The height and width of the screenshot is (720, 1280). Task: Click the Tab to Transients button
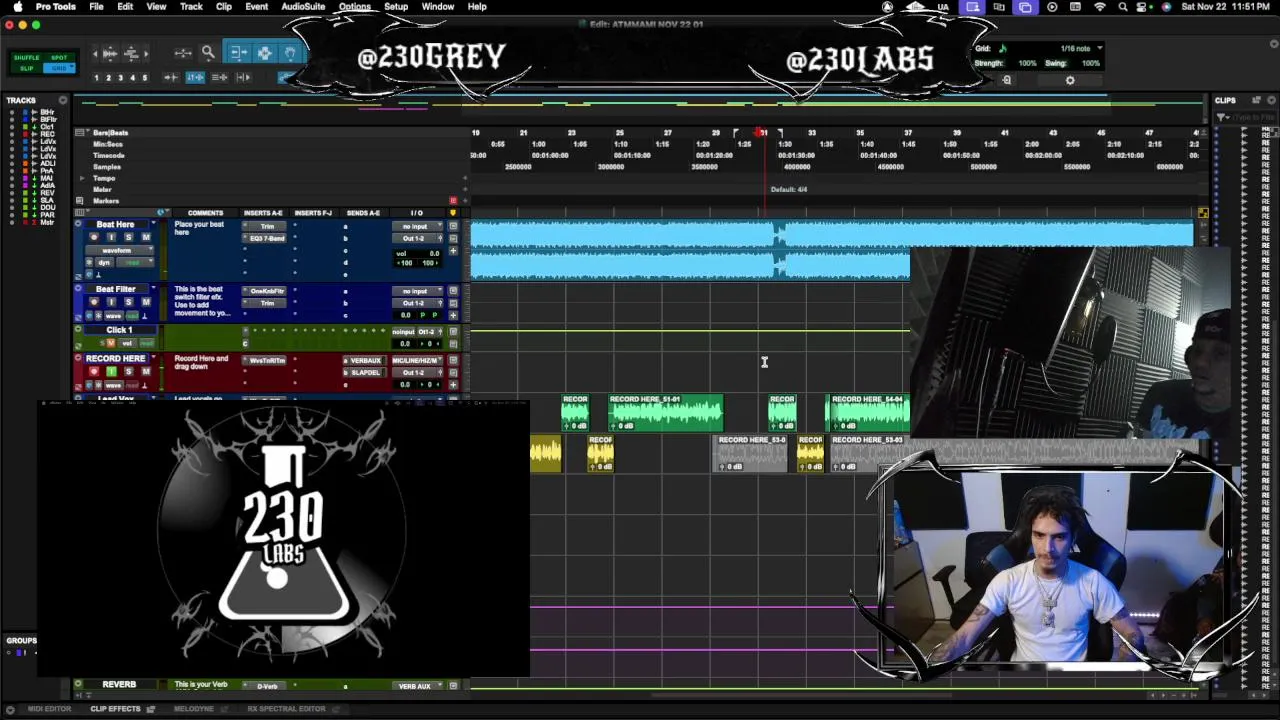click(172, 77)
